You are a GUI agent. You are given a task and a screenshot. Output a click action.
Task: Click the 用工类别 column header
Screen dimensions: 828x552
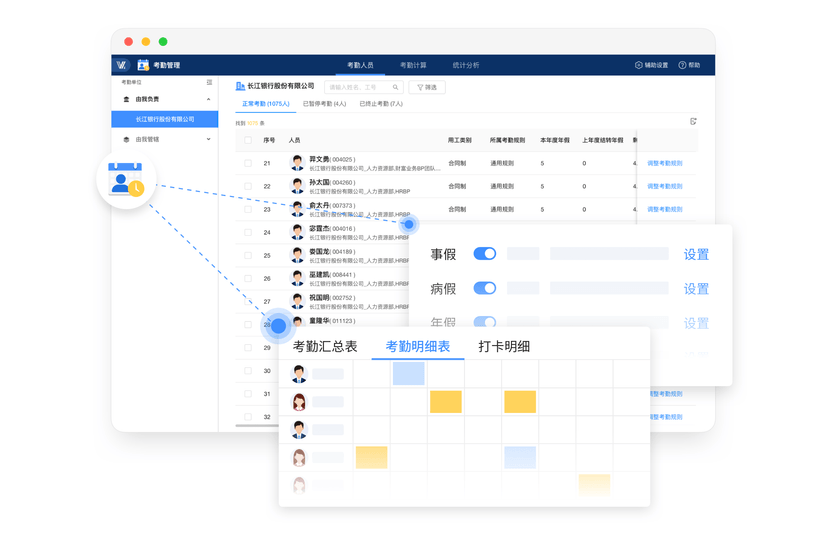point(459,140)
